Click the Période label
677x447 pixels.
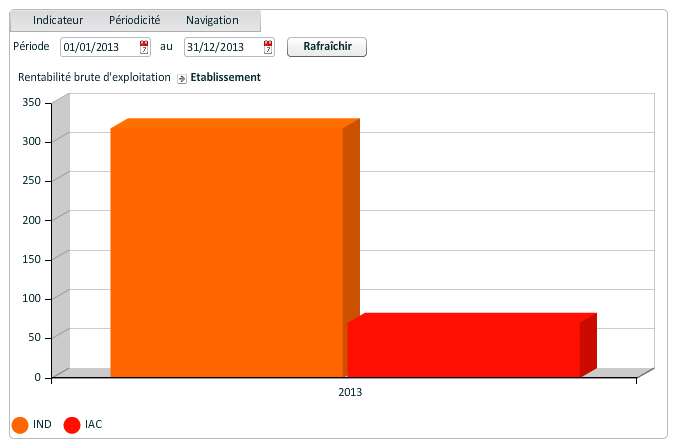(x=31, y=46)
